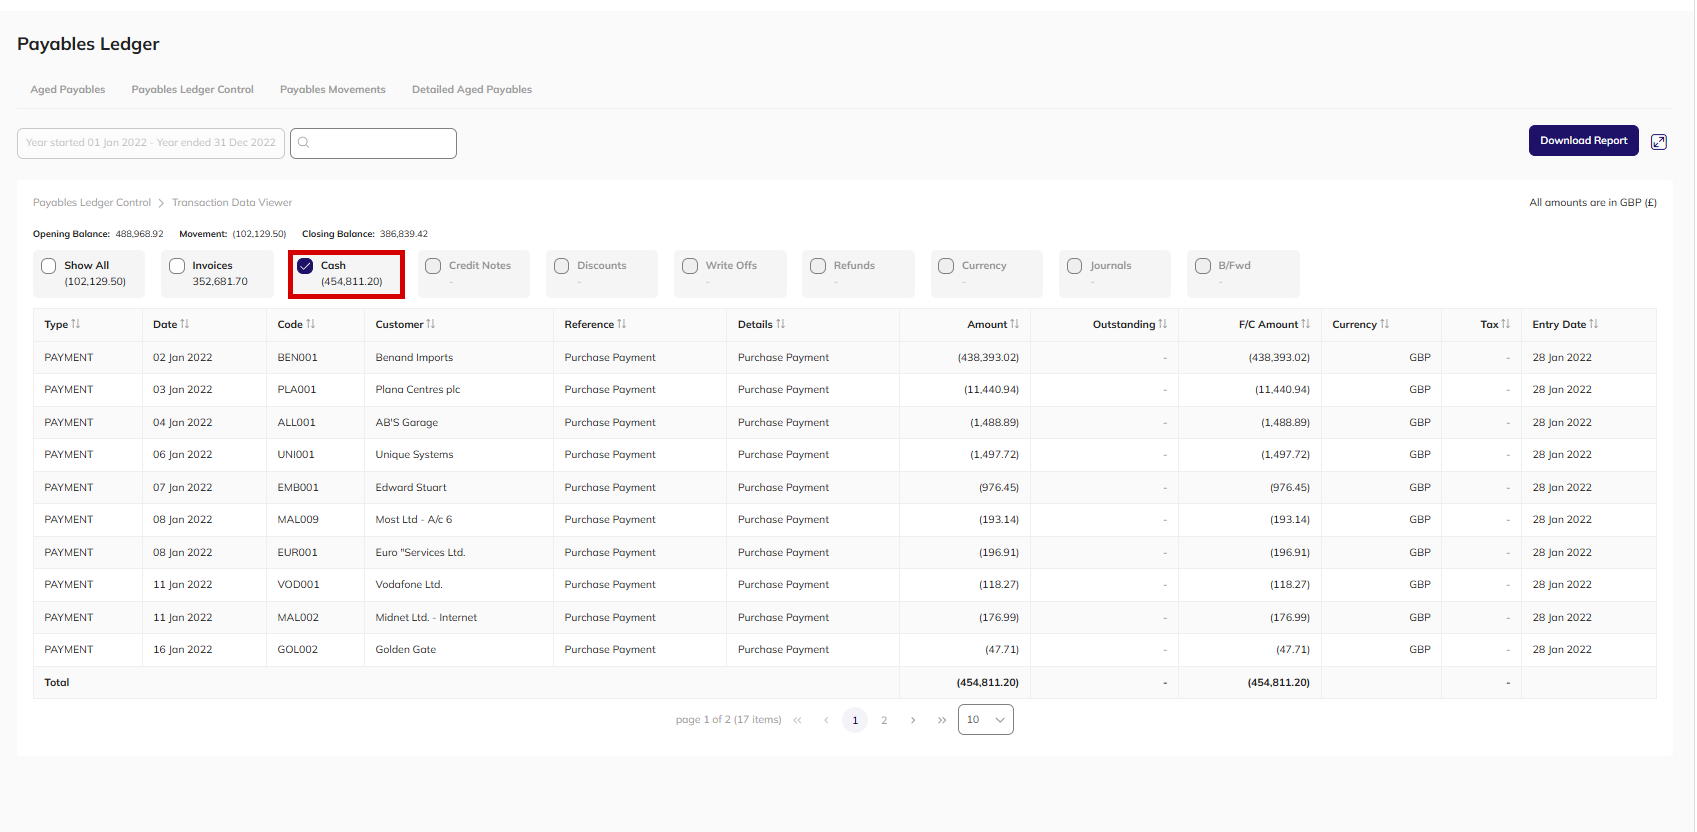This screenshot has height=832, width=1697.
Task: Sort by Outstanding column arrows
Action: point(1163,324)
